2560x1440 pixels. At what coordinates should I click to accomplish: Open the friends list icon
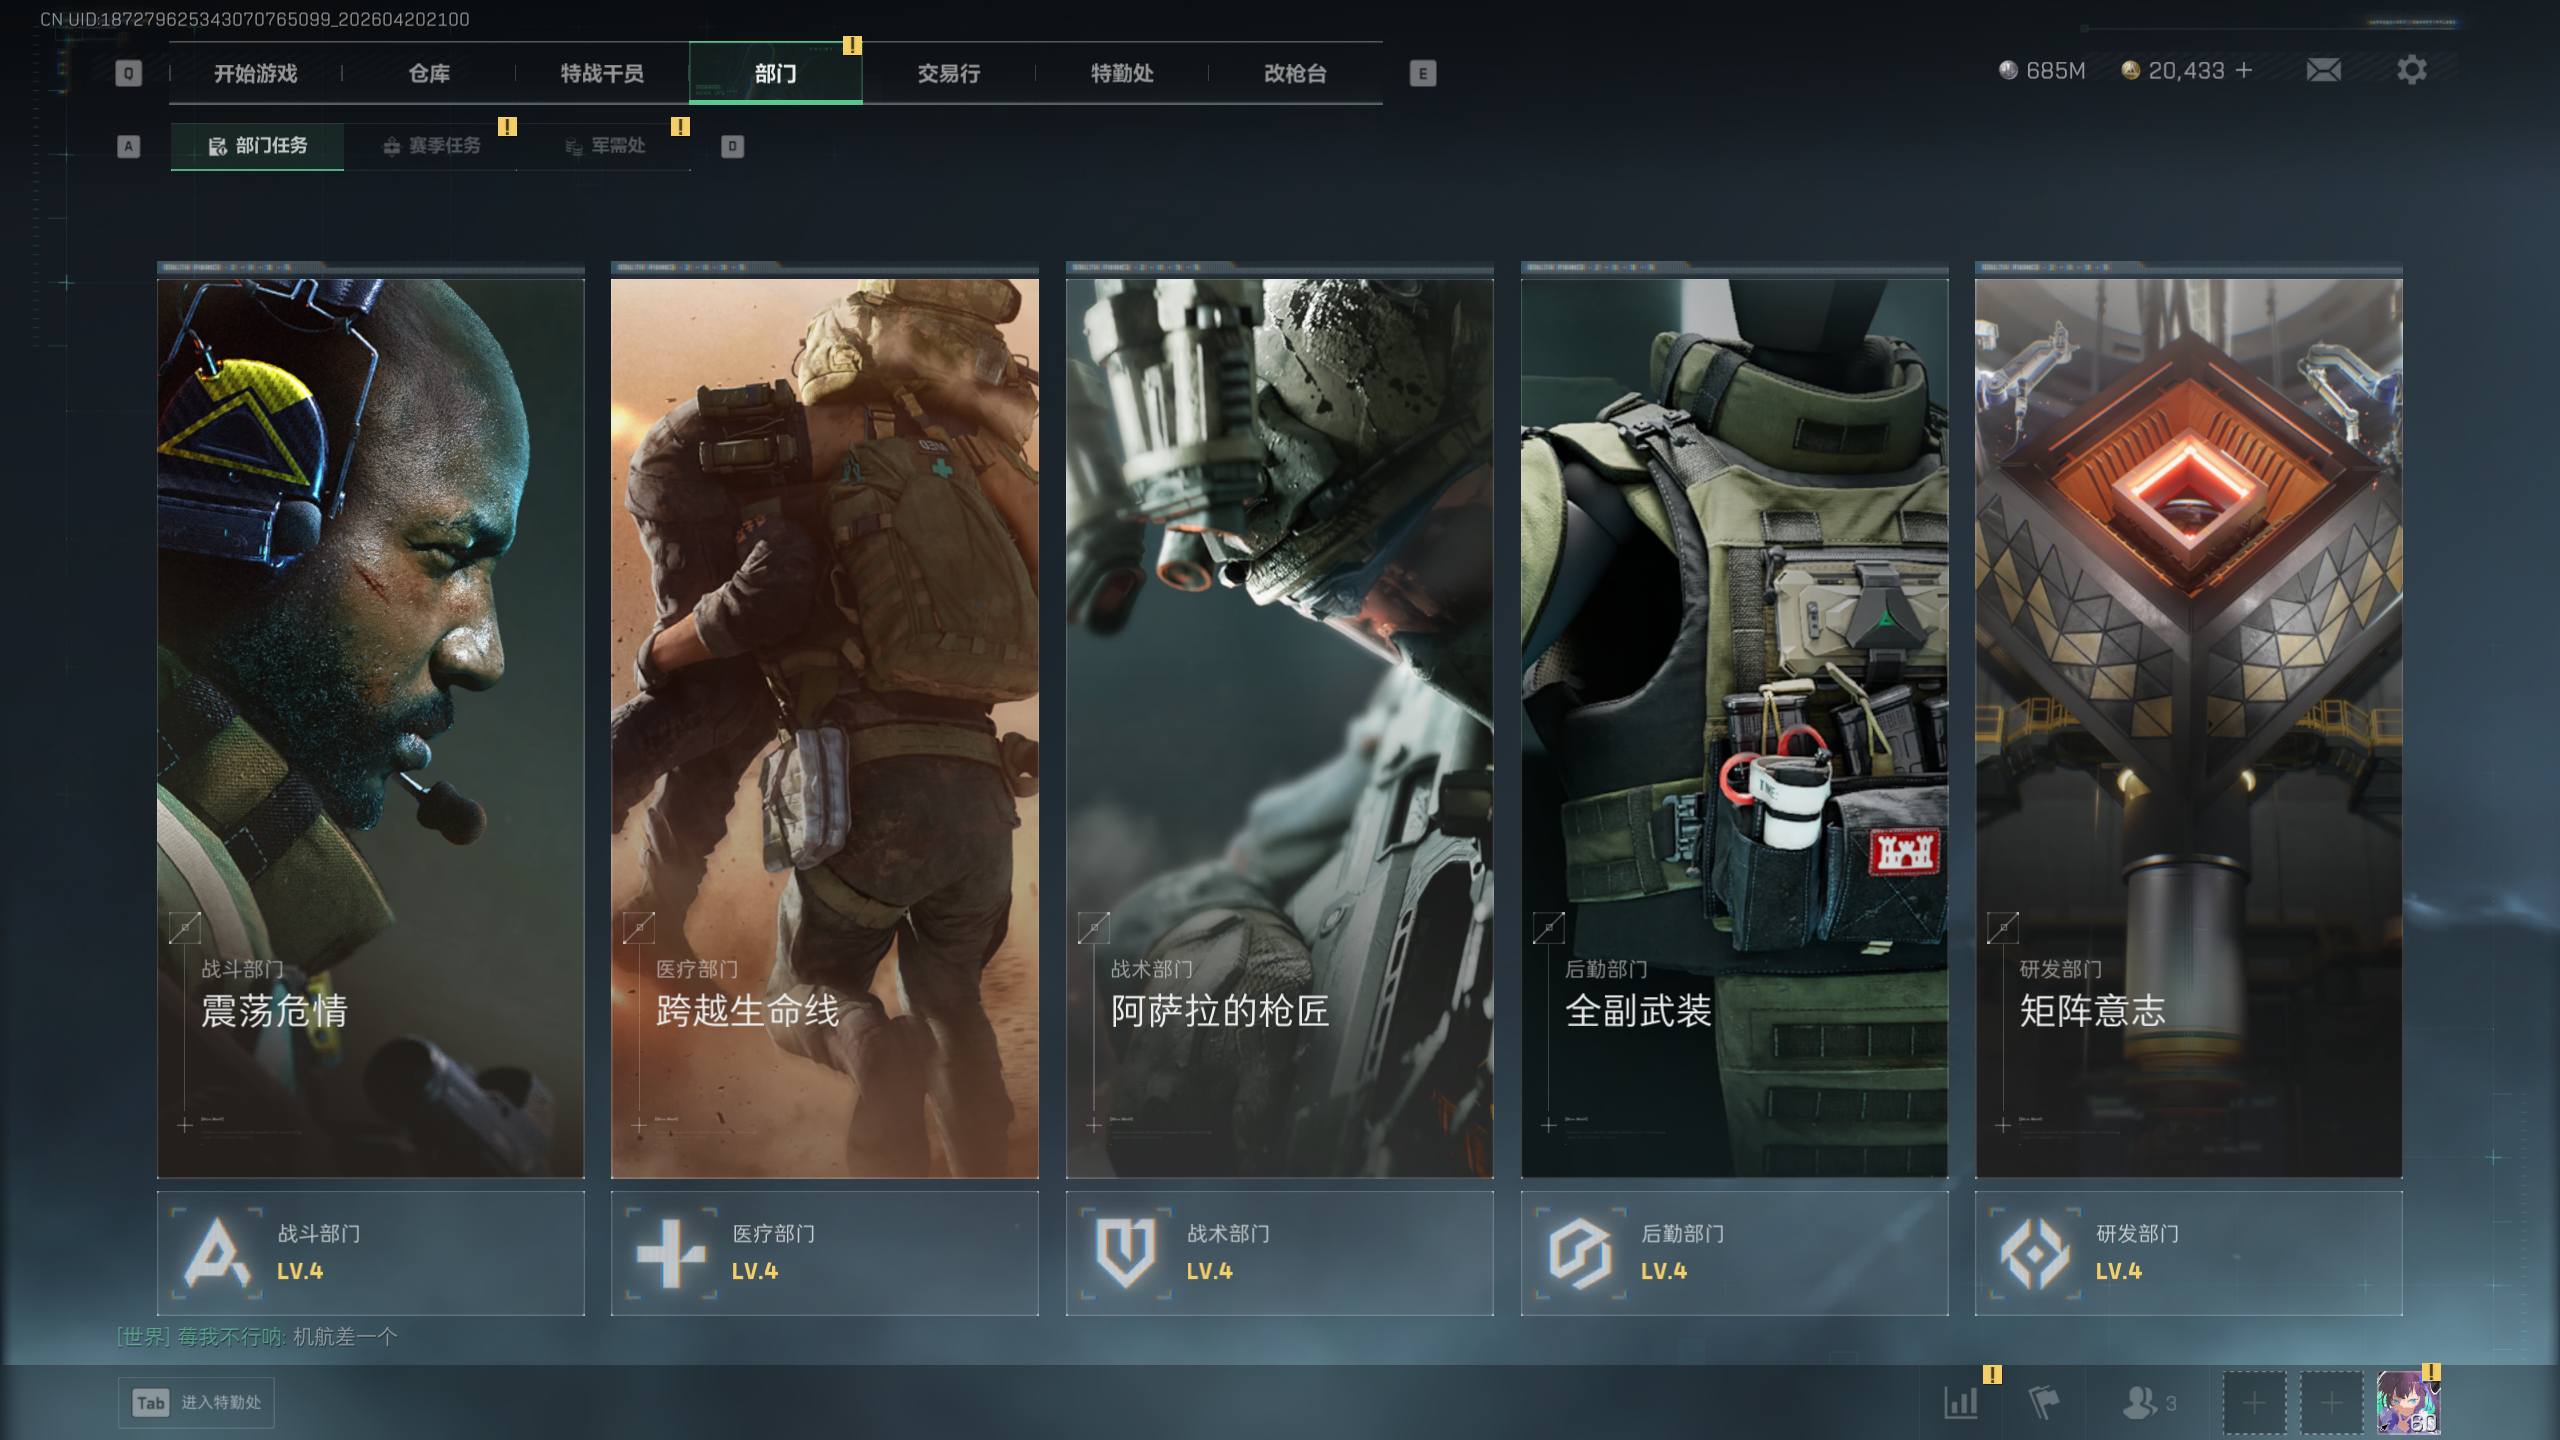tap(2140, 1402)
